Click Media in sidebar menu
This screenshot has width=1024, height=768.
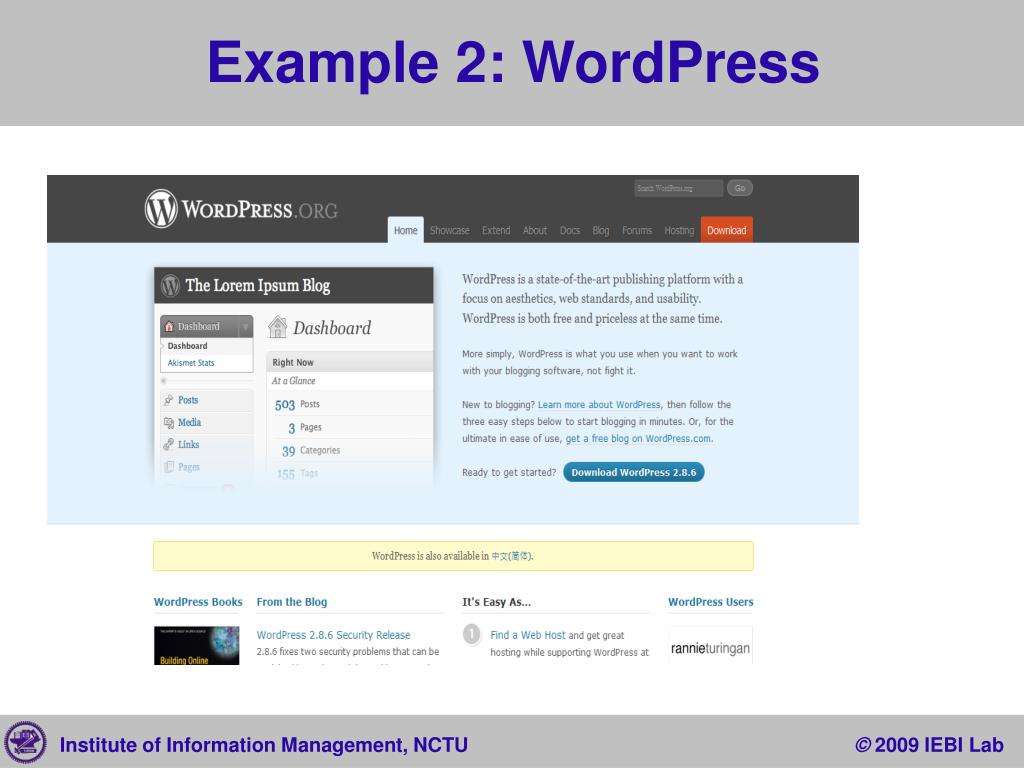[189, 423]
